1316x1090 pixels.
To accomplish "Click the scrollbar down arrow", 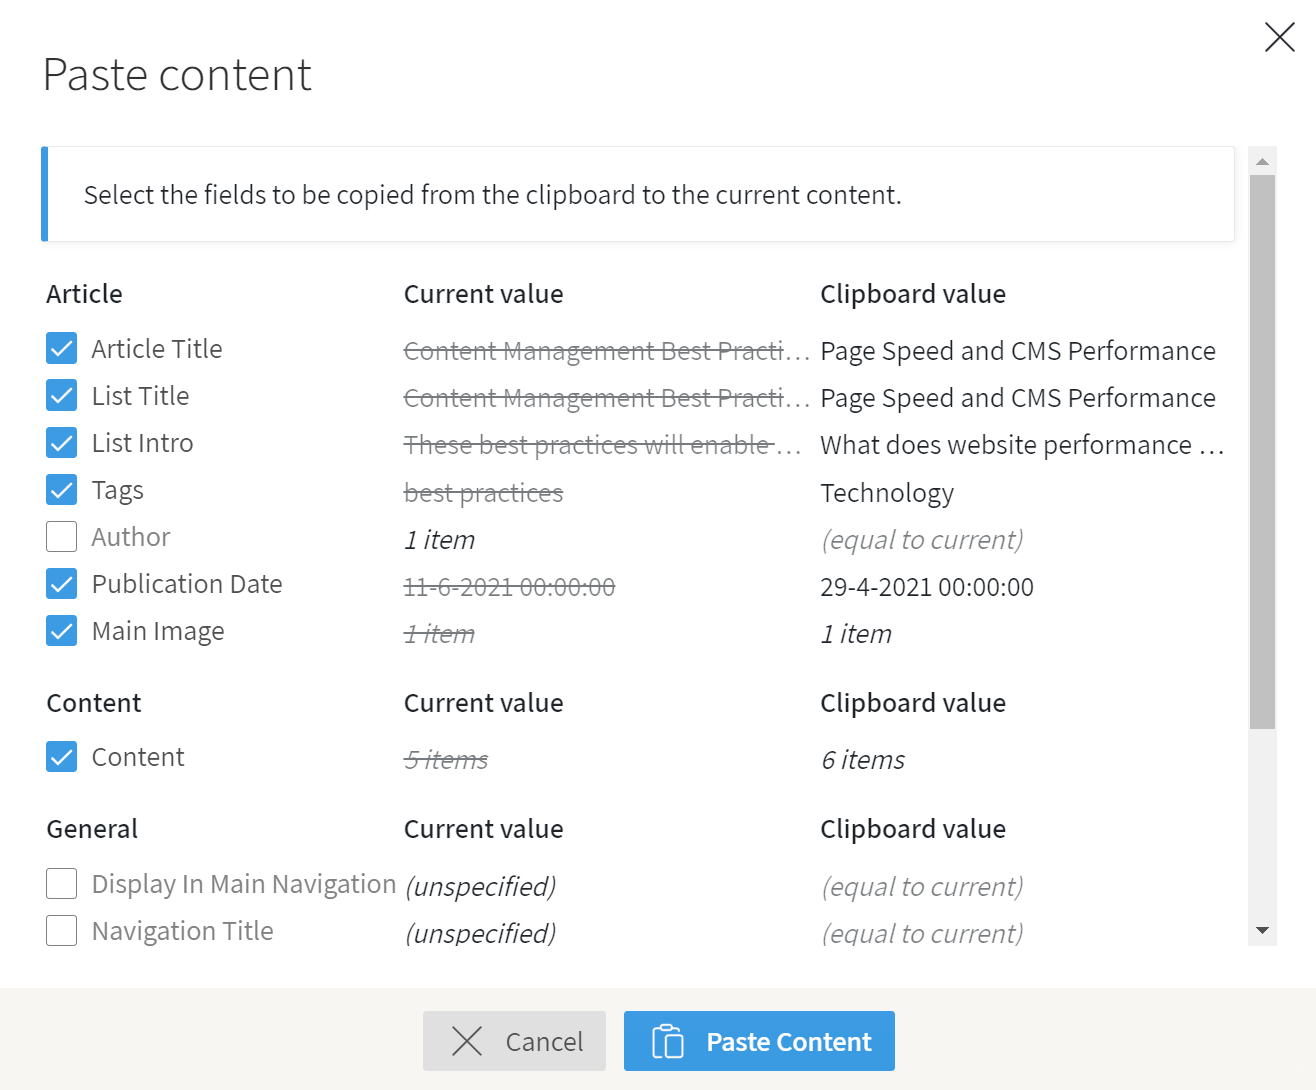I will coord(1262,931).
